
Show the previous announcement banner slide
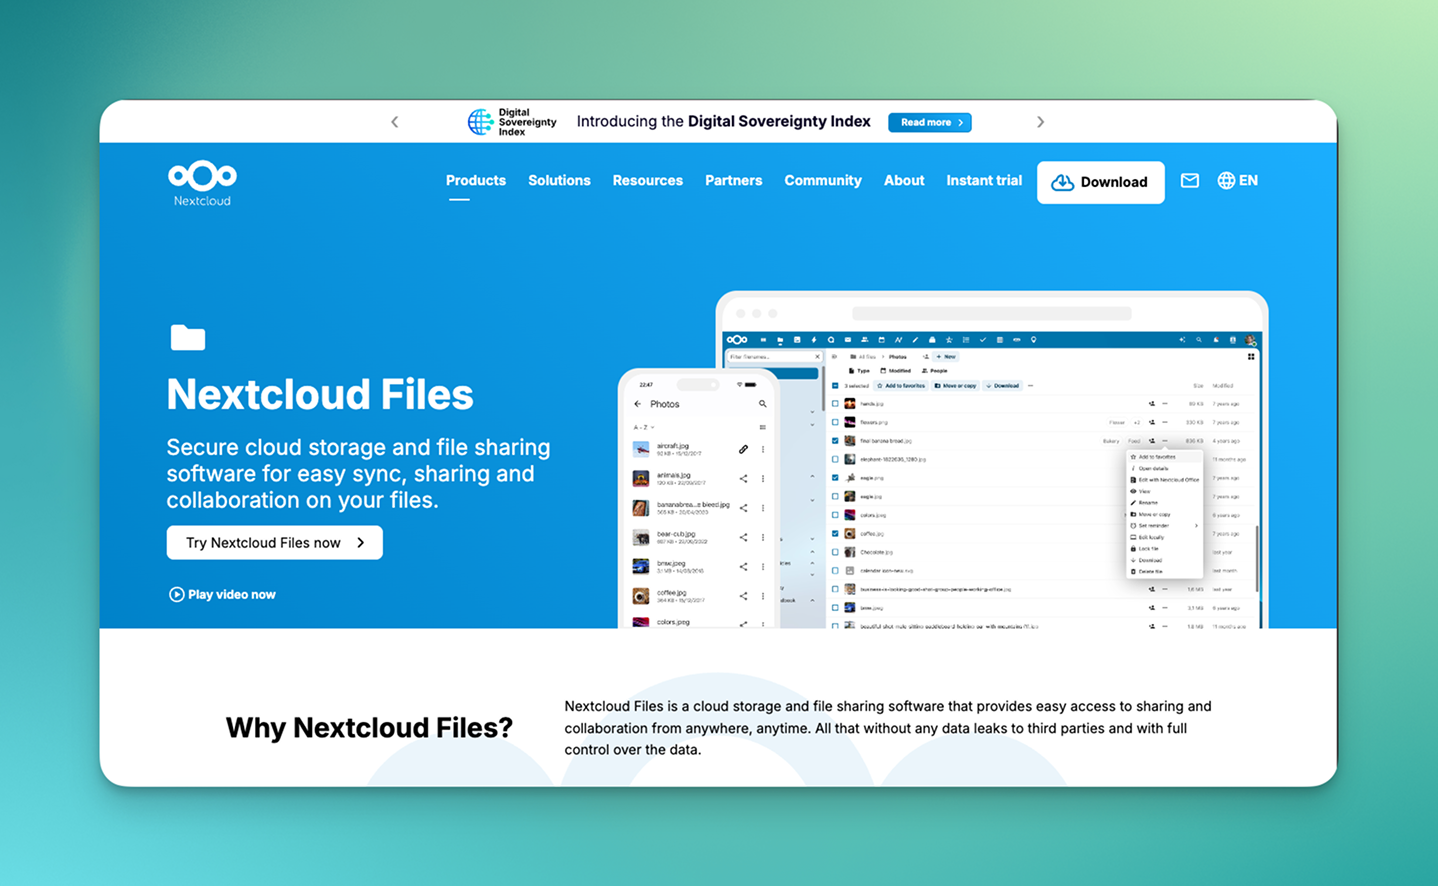pyautogui.click(x=395, y=122)
